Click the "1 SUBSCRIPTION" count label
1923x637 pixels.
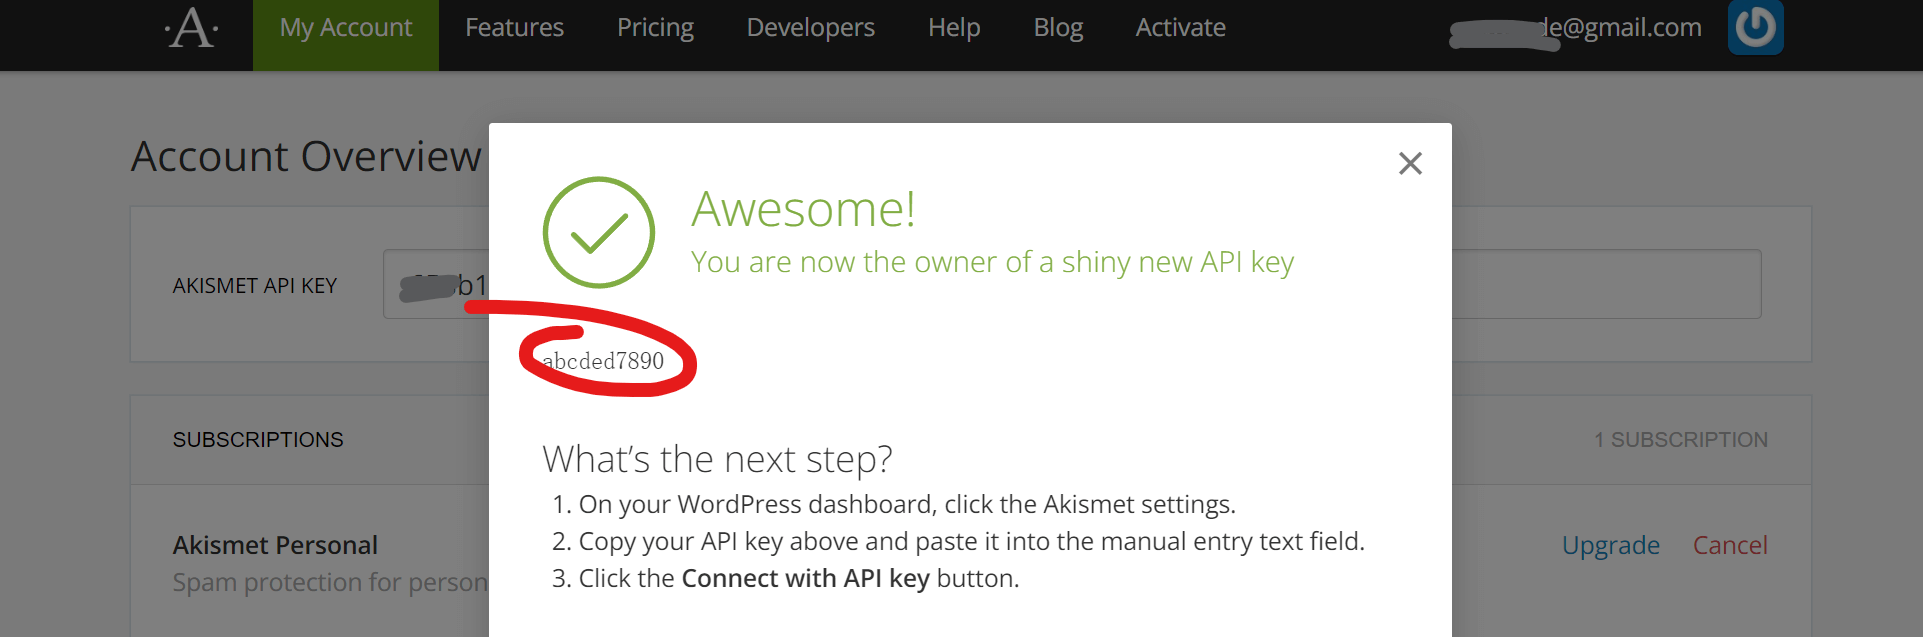tap(1680, 440)
